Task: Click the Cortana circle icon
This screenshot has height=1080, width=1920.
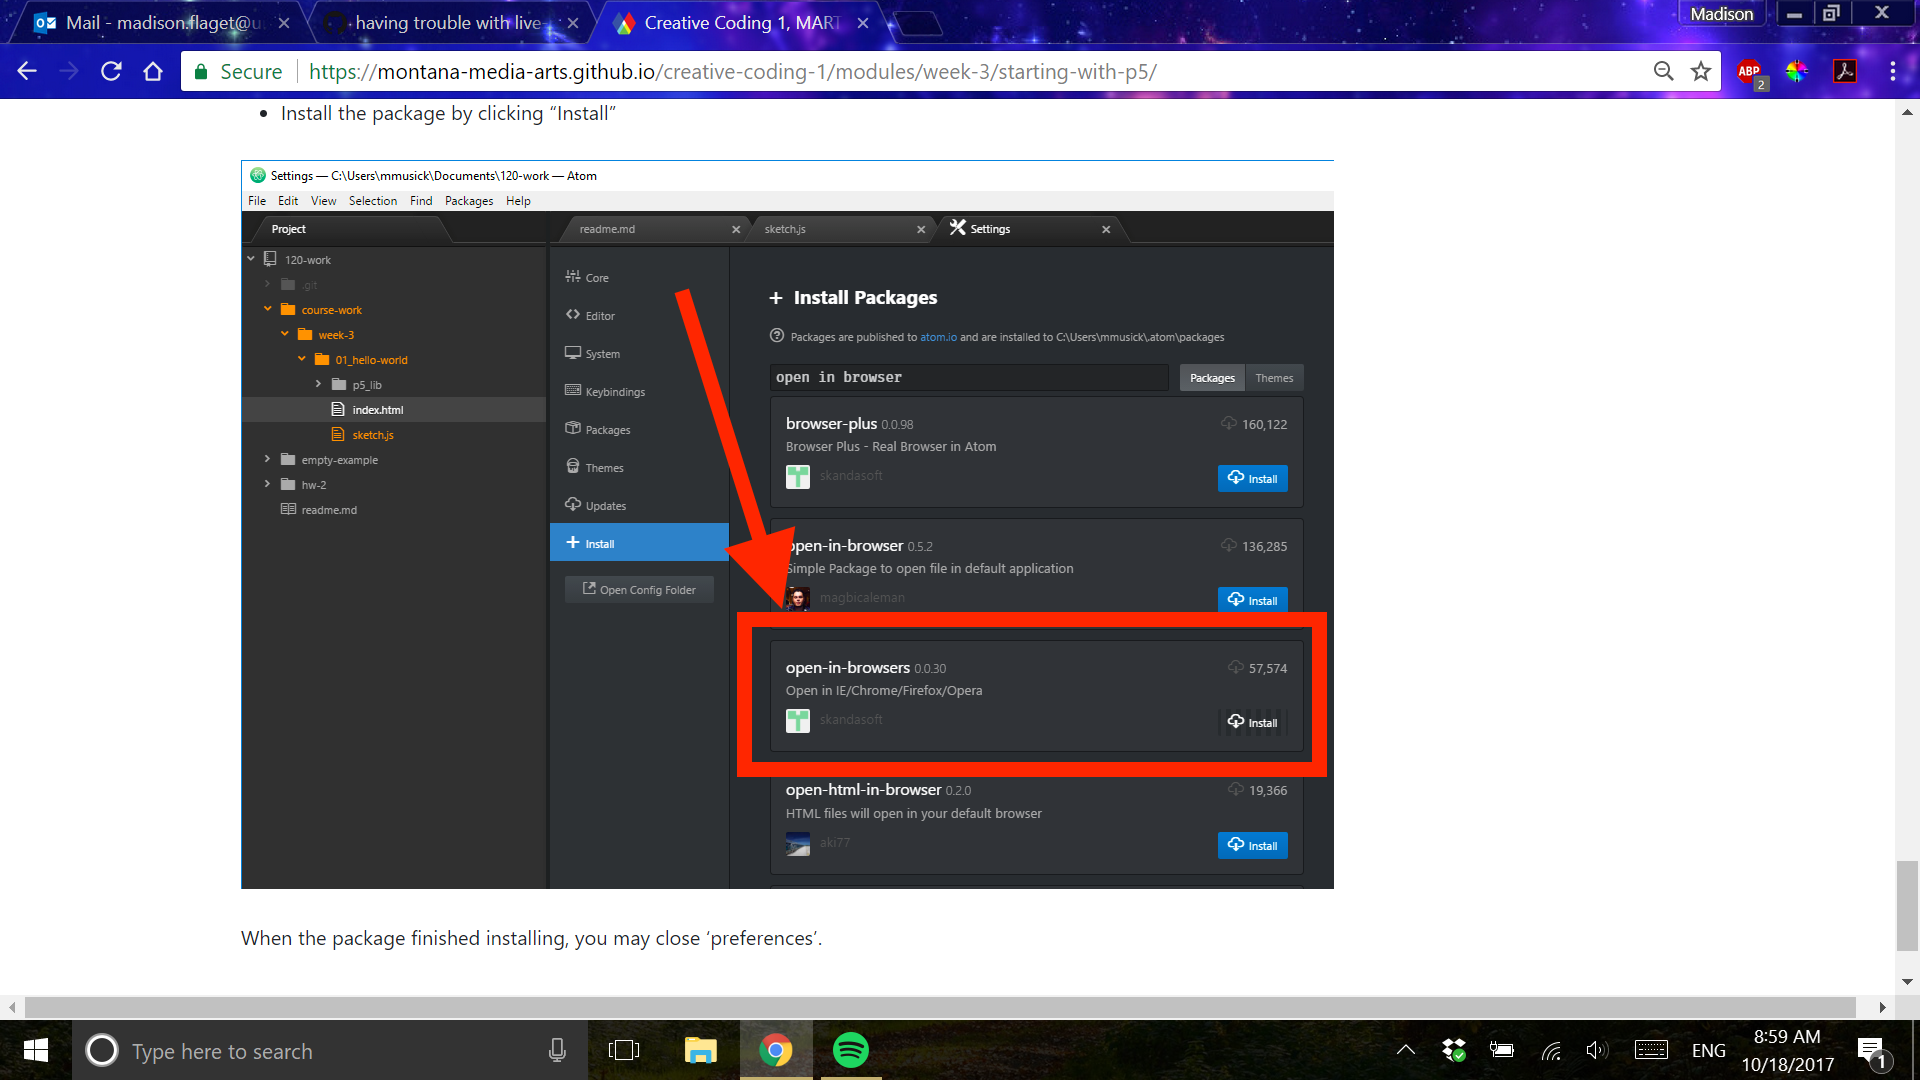Action: tap(101, 1050)
